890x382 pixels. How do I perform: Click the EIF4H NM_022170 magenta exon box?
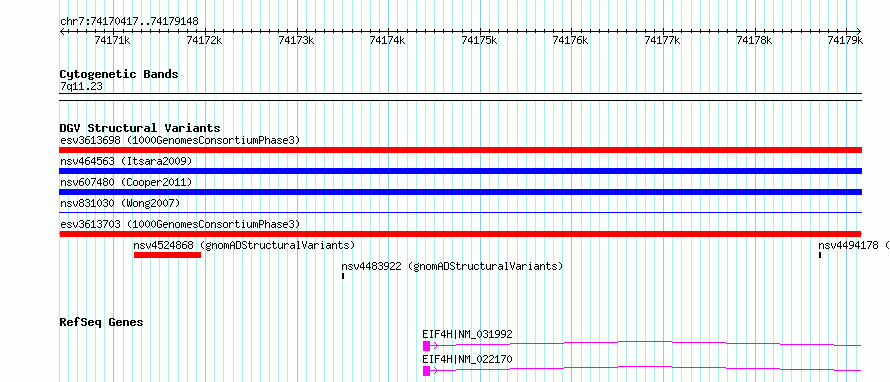426,371
